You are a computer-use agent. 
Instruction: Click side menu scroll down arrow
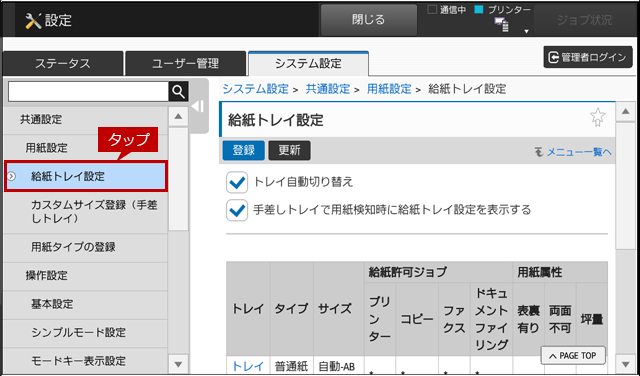point(178,363)
